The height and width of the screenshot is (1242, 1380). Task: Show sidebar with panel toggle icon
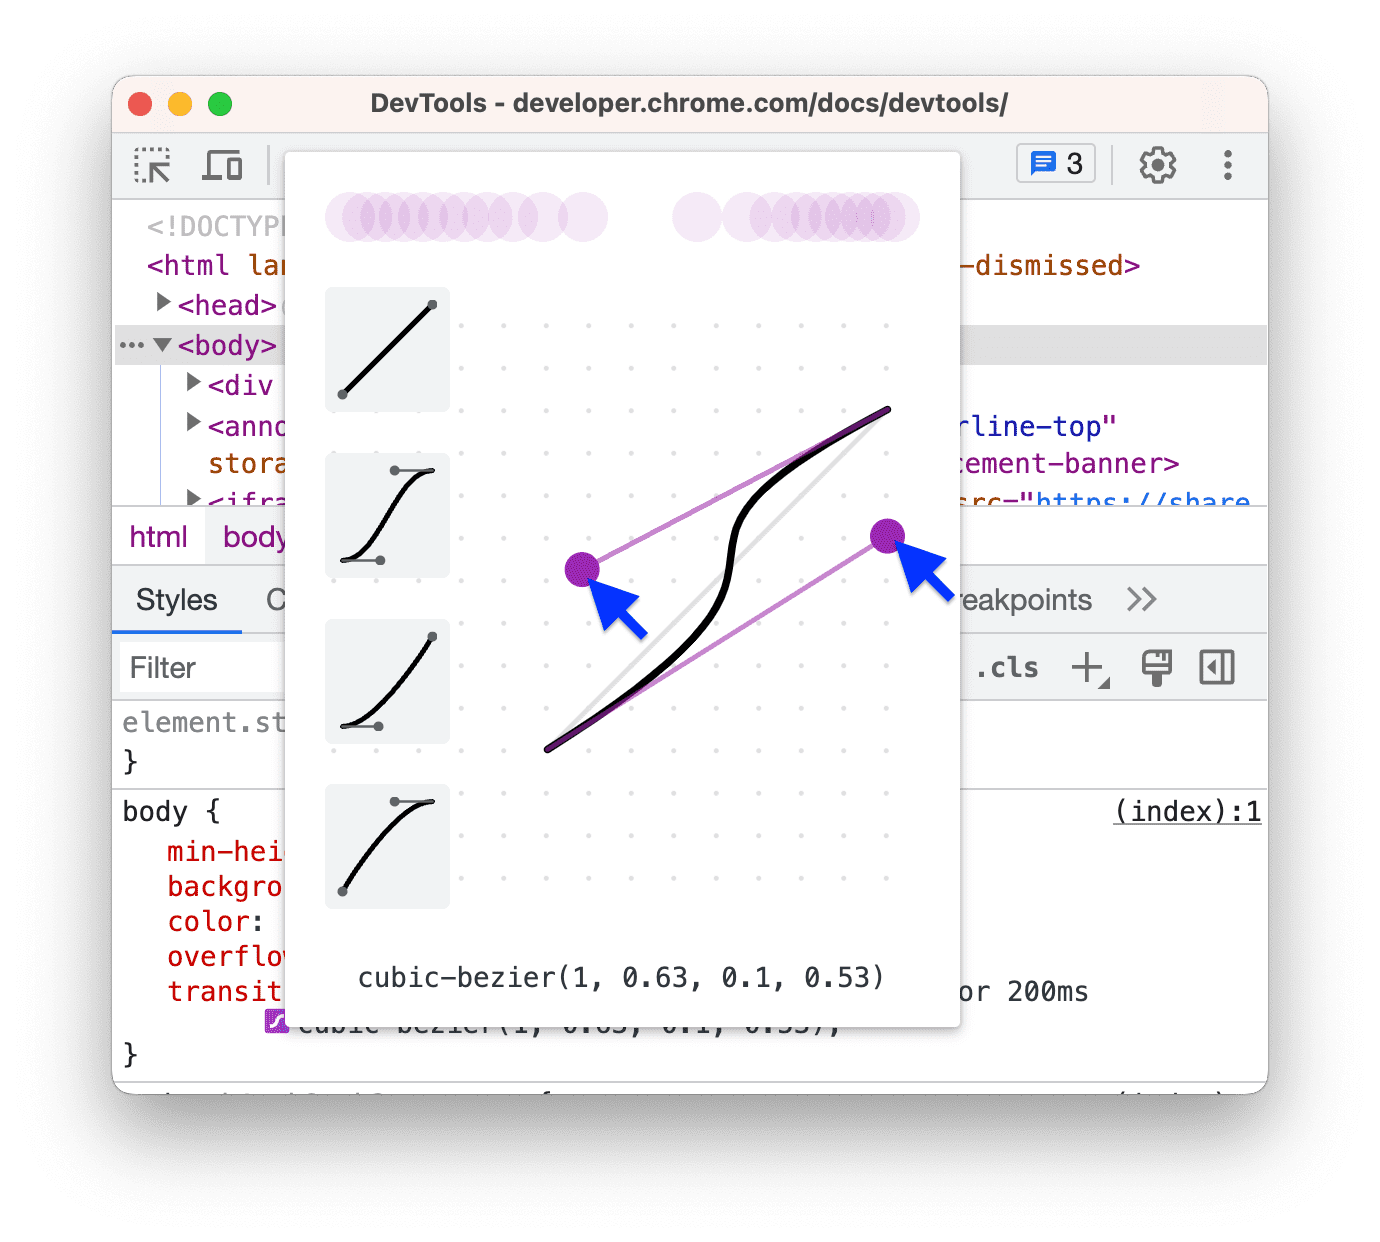click(1216, 667)
